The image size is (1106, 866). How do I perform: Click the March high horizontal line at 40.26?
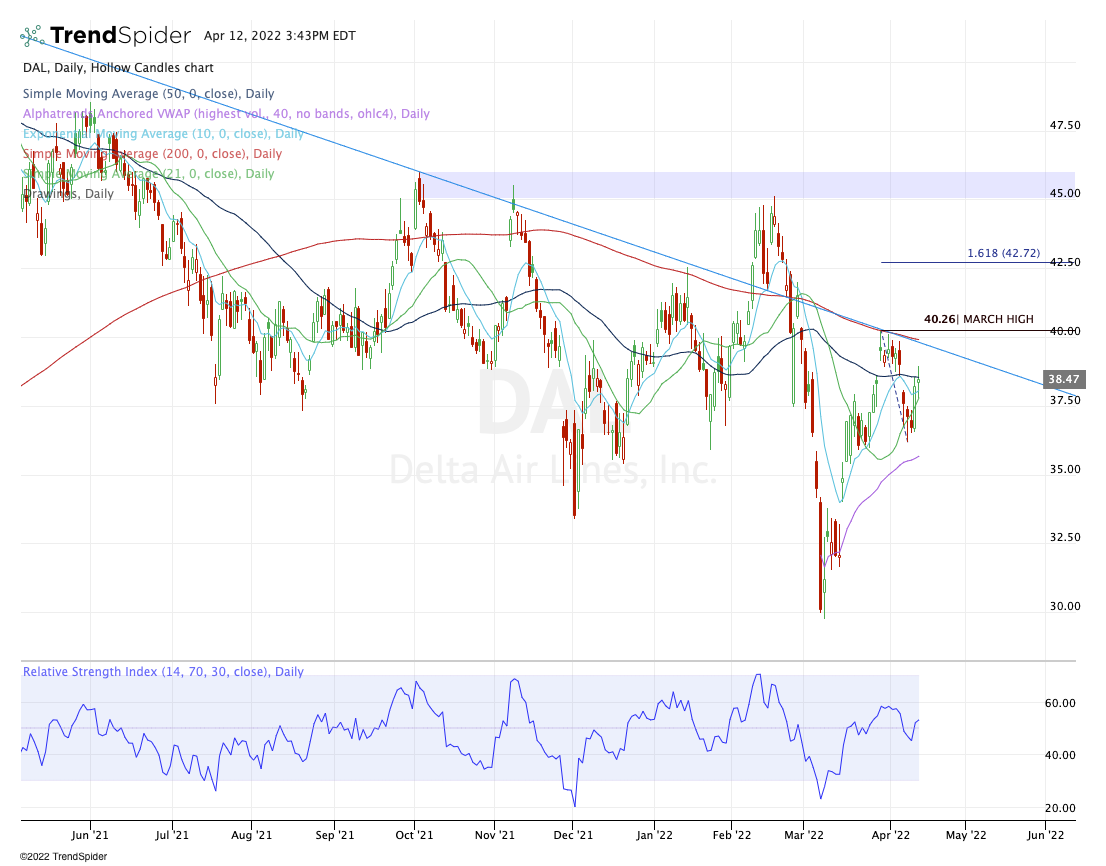[x=977, y=331]
